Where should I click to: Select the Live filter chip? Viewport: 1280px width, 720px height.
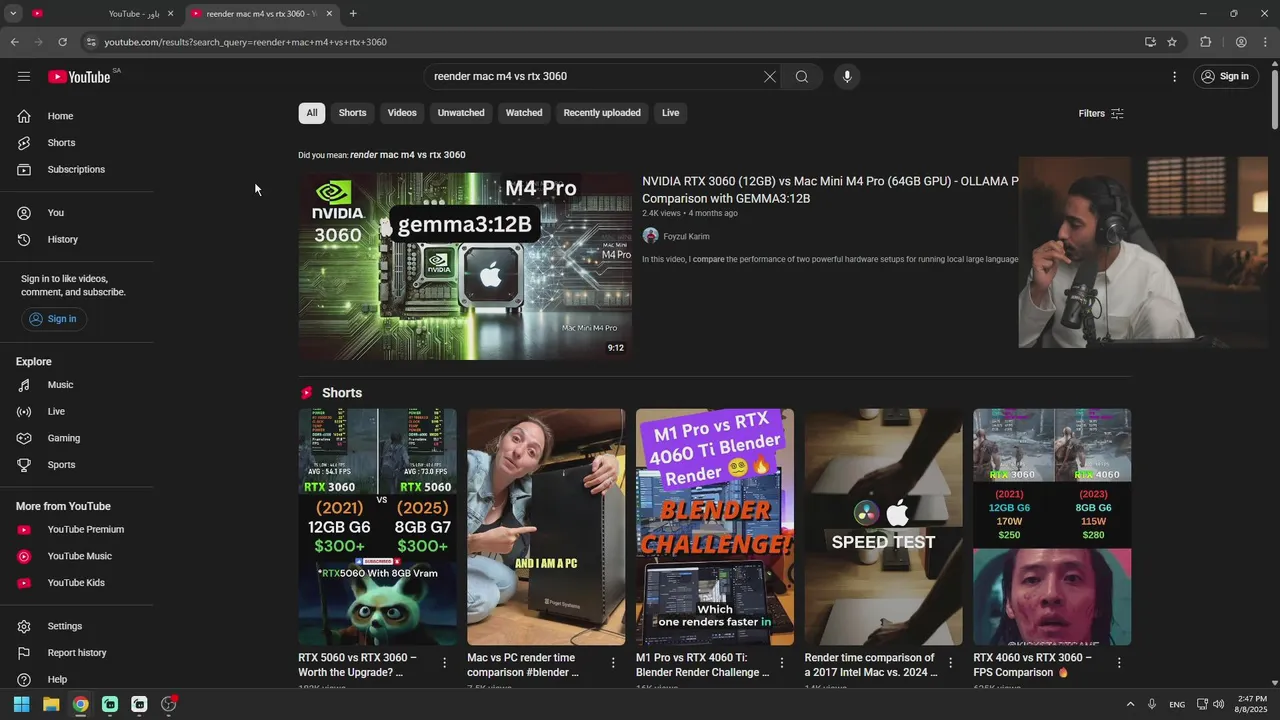[671, 113]
